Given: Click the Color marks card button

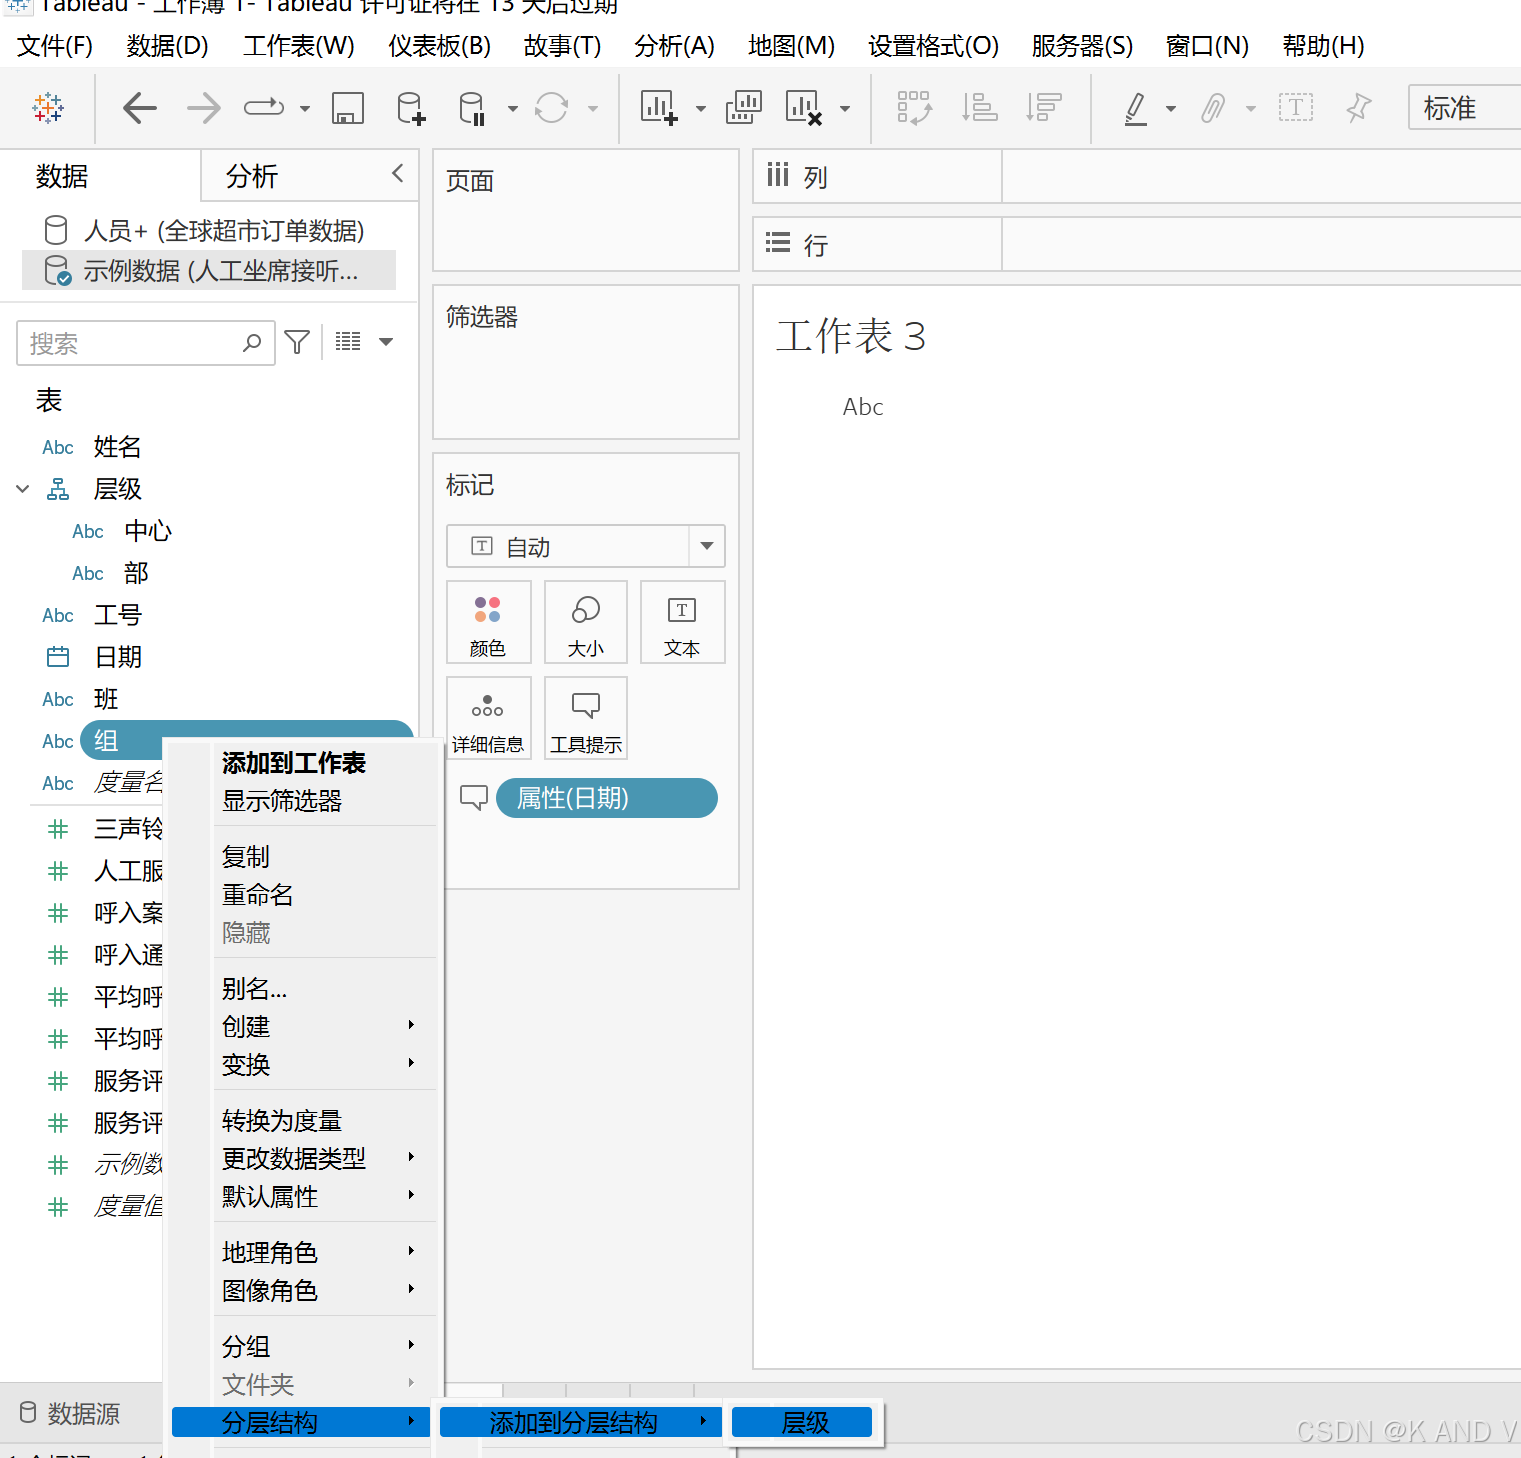Looking at the screenshot, I should [488, 622].
